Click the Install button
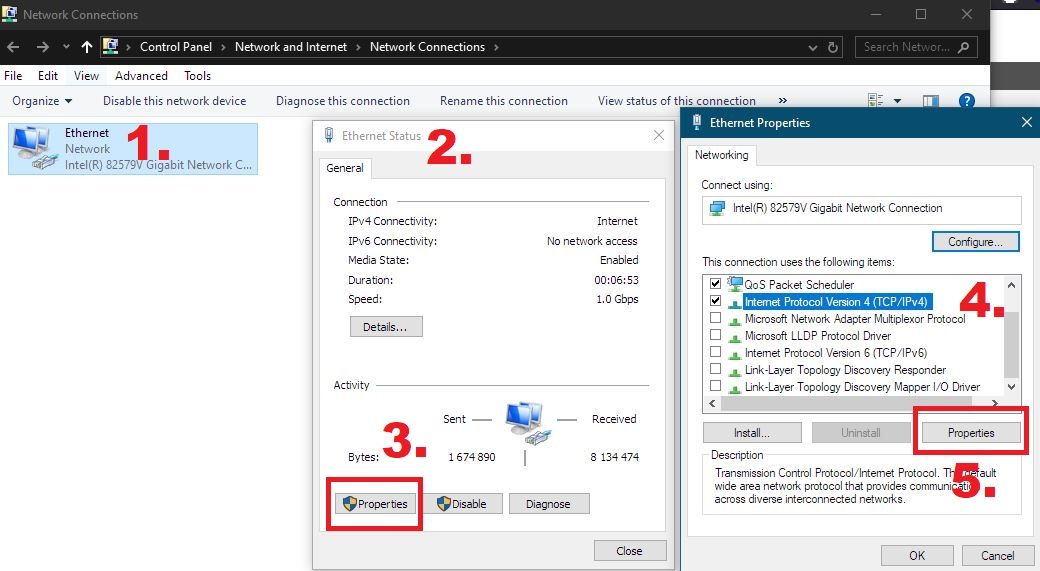1040x571 pixels. [751, 433]
